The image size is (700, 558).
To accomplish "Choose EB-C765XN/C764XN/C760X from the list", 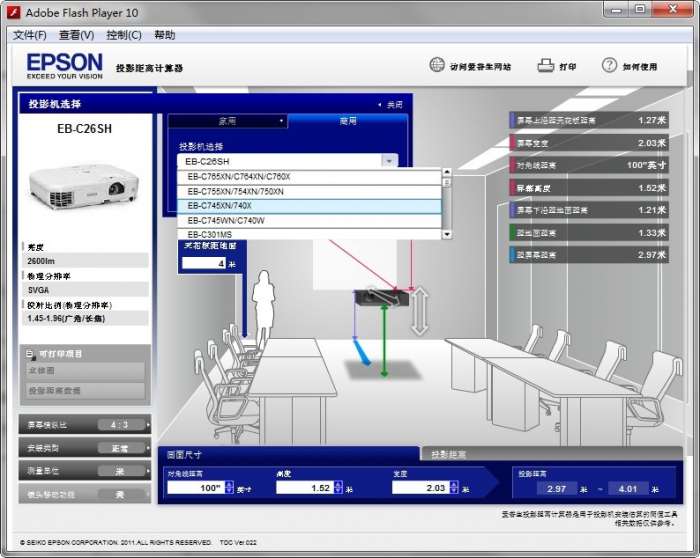I will tap(309, 177).
